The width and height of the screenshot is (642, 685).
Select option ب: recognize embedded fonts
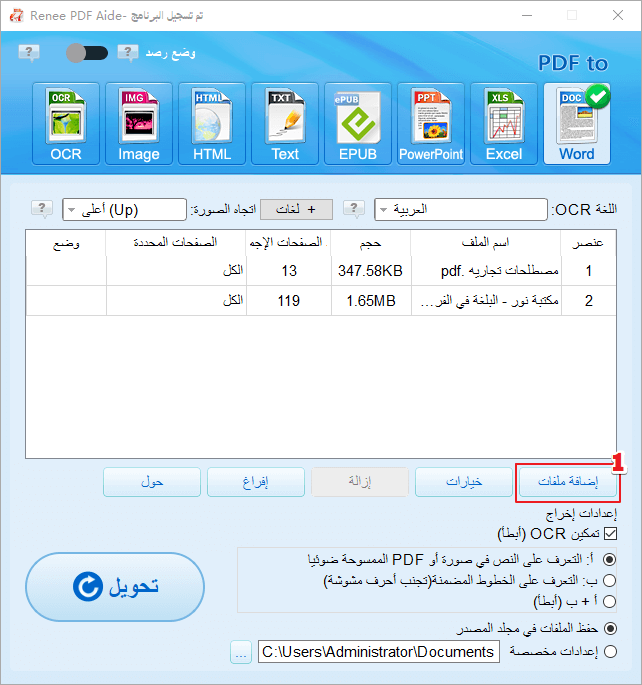(x=609, y=580)
